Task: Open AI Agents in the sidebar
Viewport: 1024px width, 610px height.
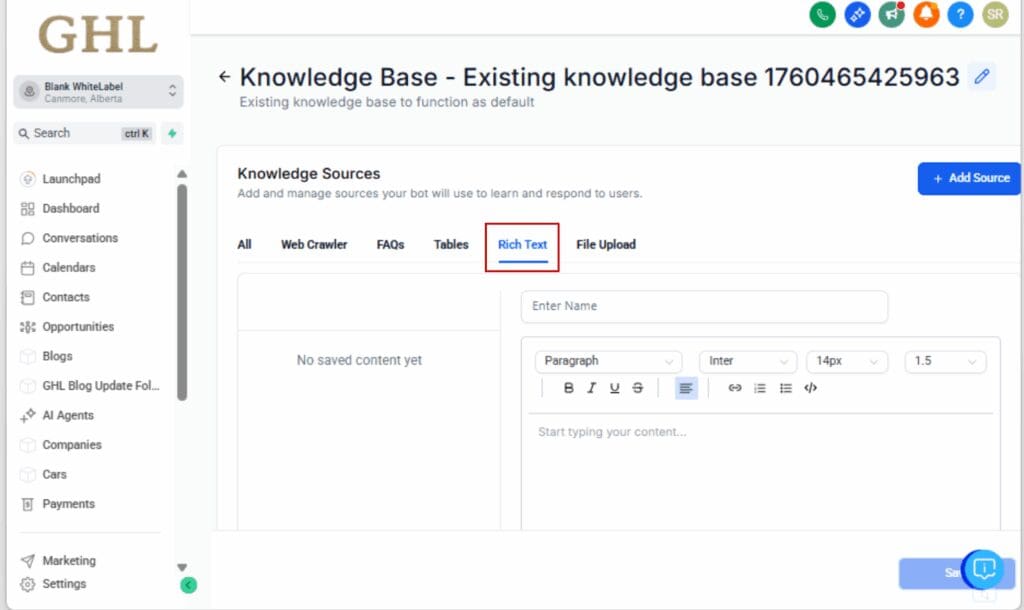Action: [x=69, y=415]
